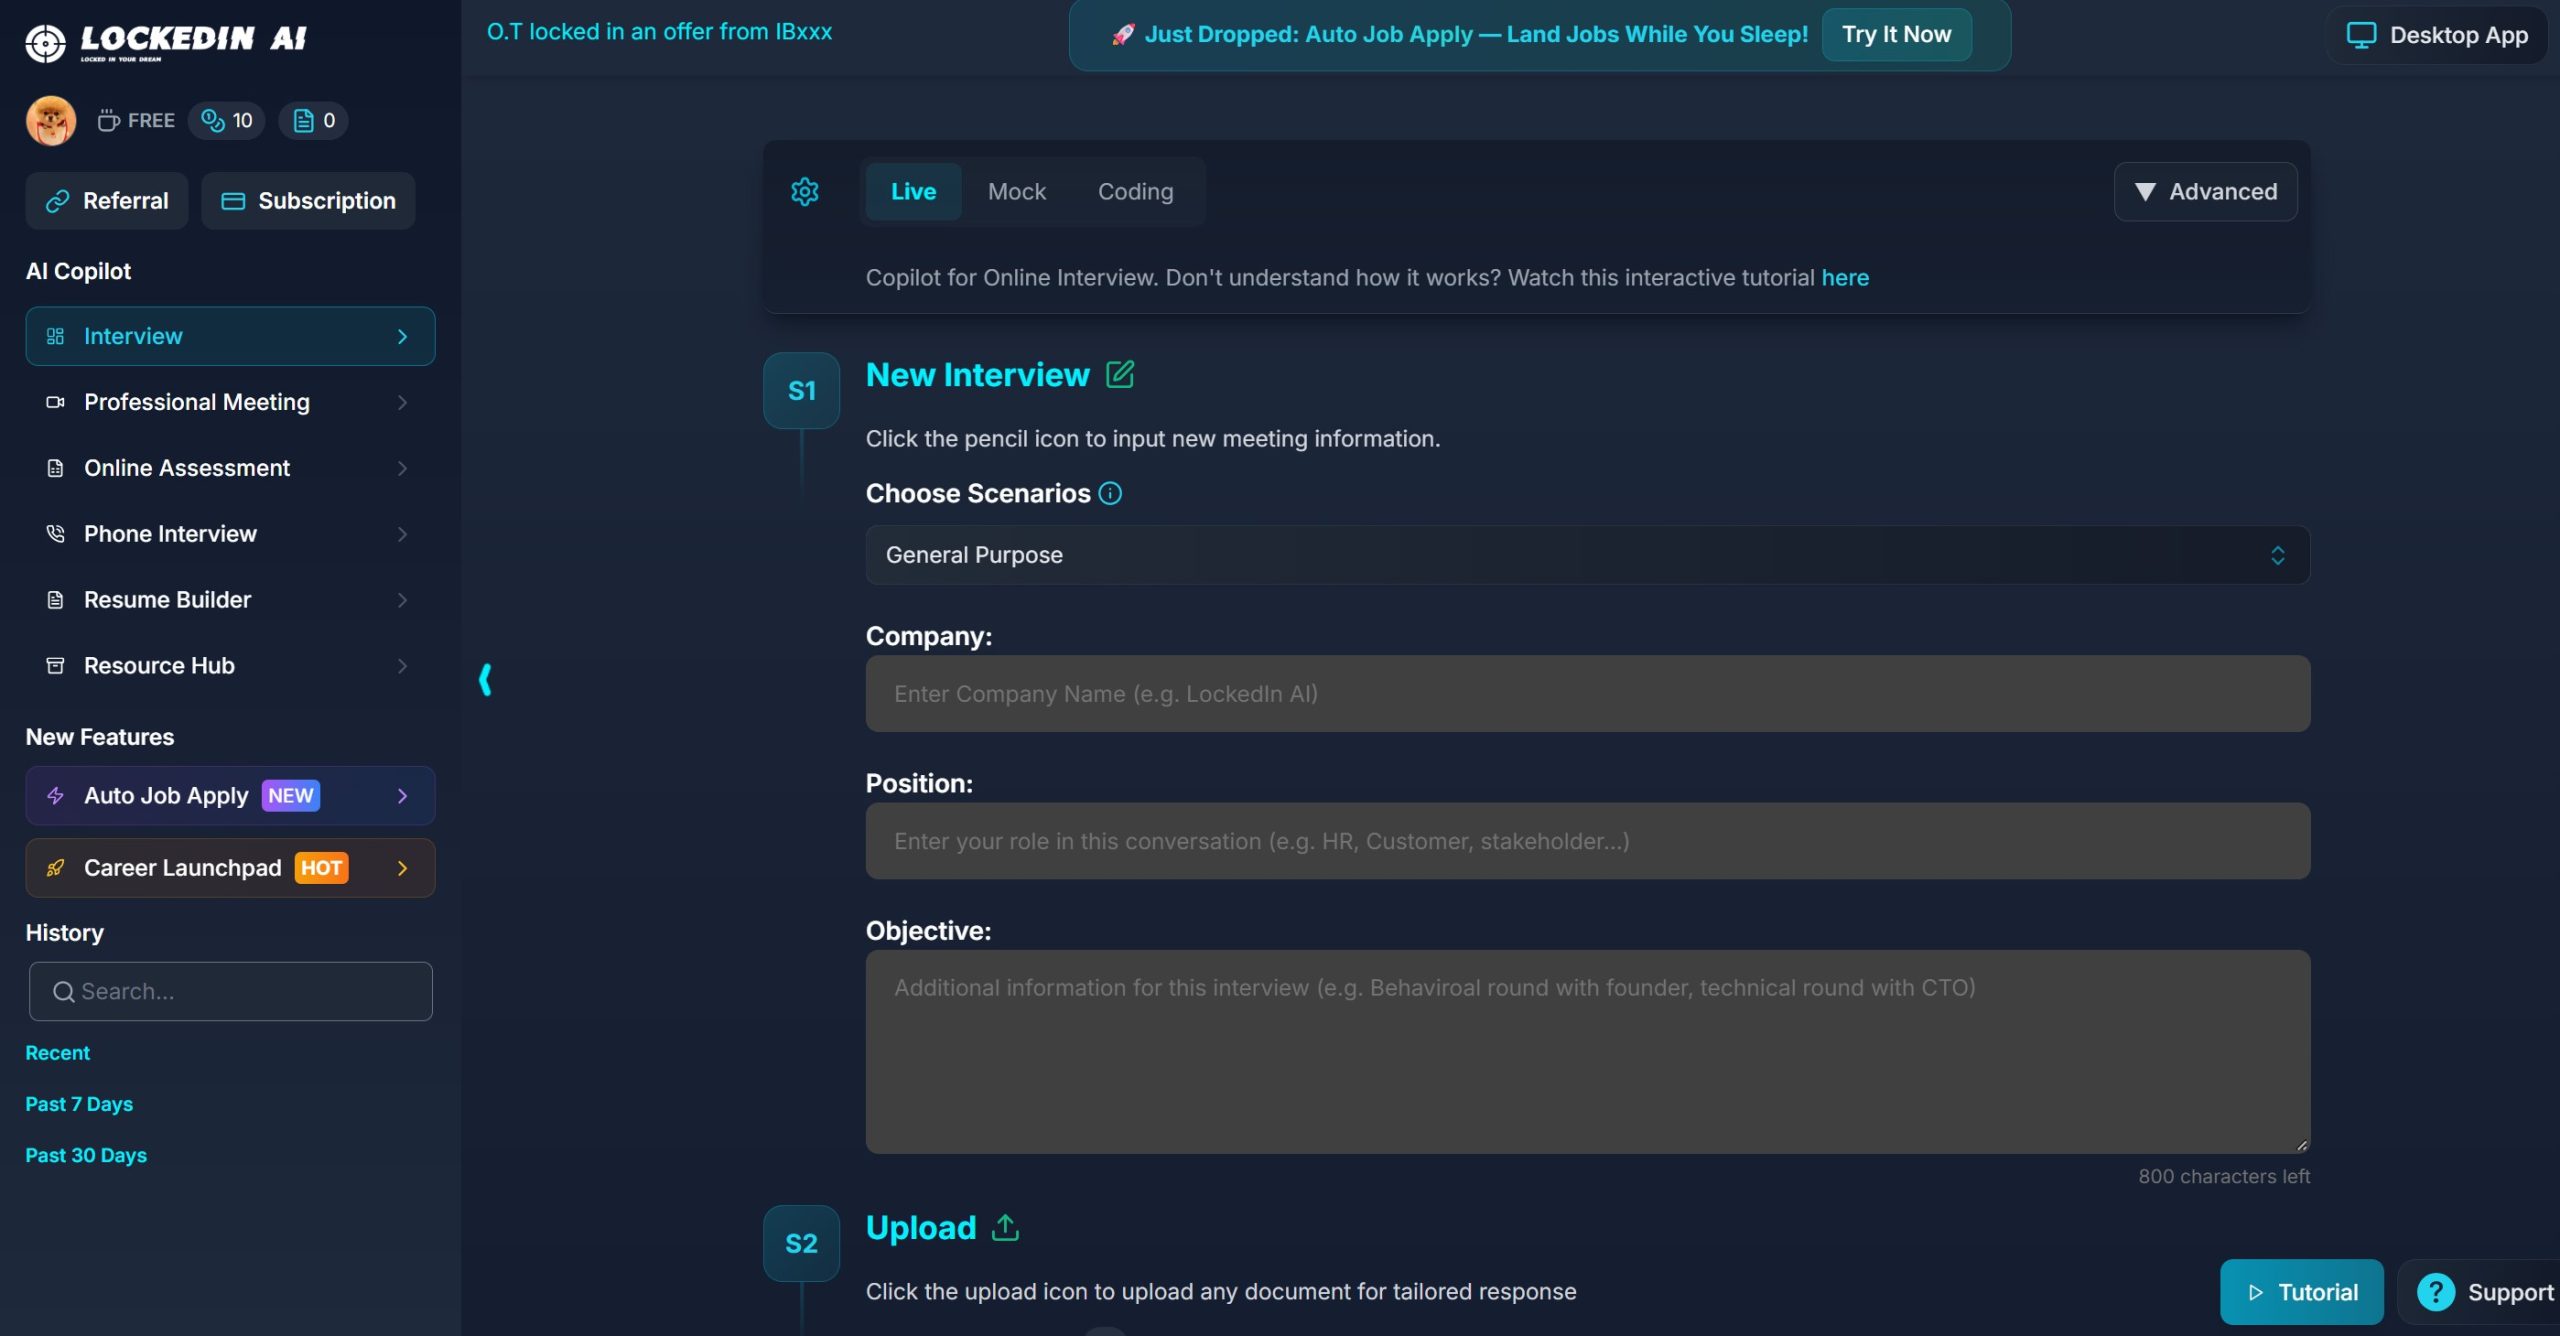The height and width of the screenshot is (1336, 2560).
Task: Open the interactive tutorial 'here' link
Action: (x=1845, y=278)
